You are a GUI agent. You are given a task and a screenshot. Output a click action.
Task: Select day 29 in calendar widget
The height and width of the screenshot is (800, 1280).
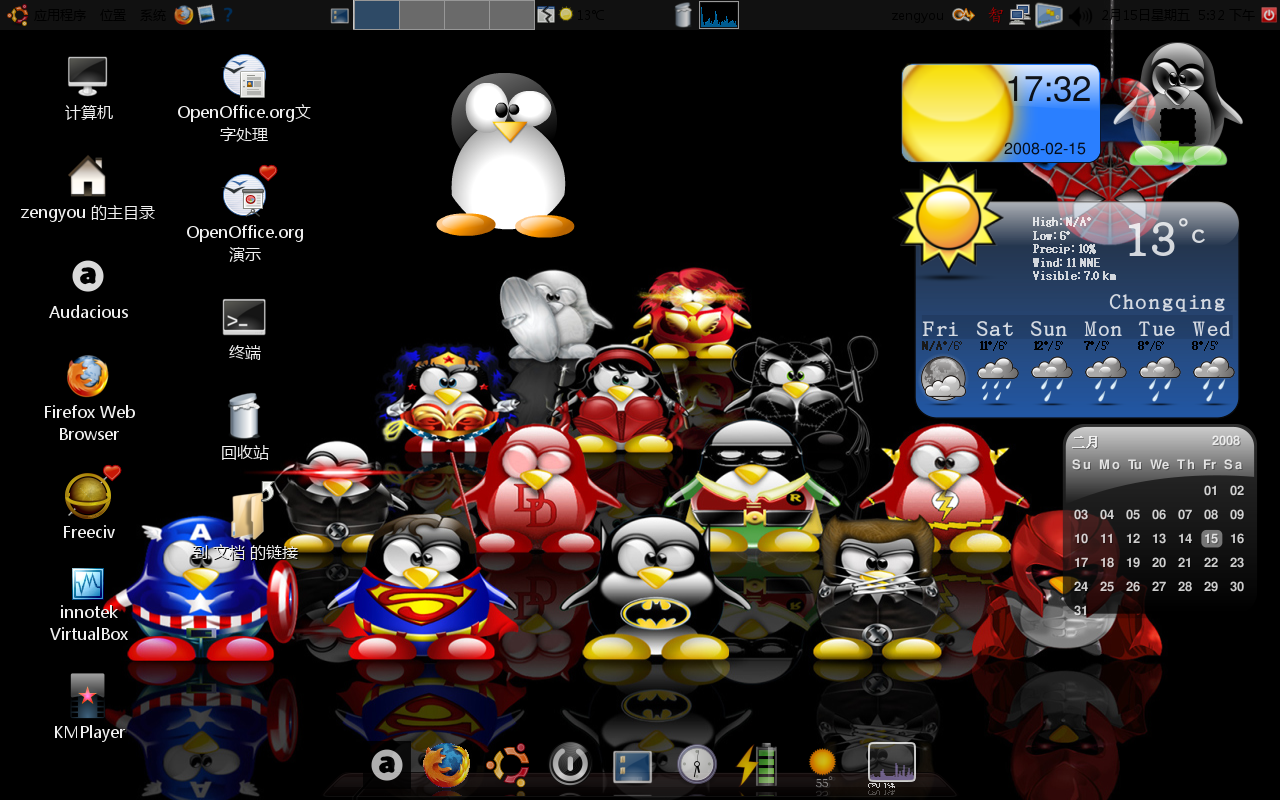(1211, 587)
